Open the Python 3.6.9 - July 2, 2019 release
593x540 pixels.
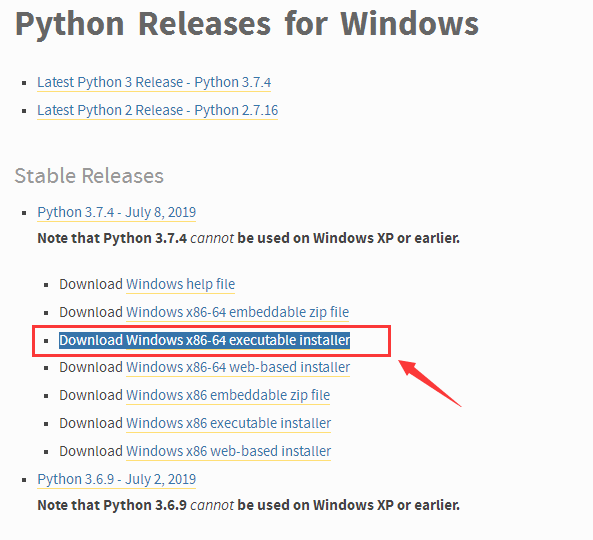click(x=116, y=479)
